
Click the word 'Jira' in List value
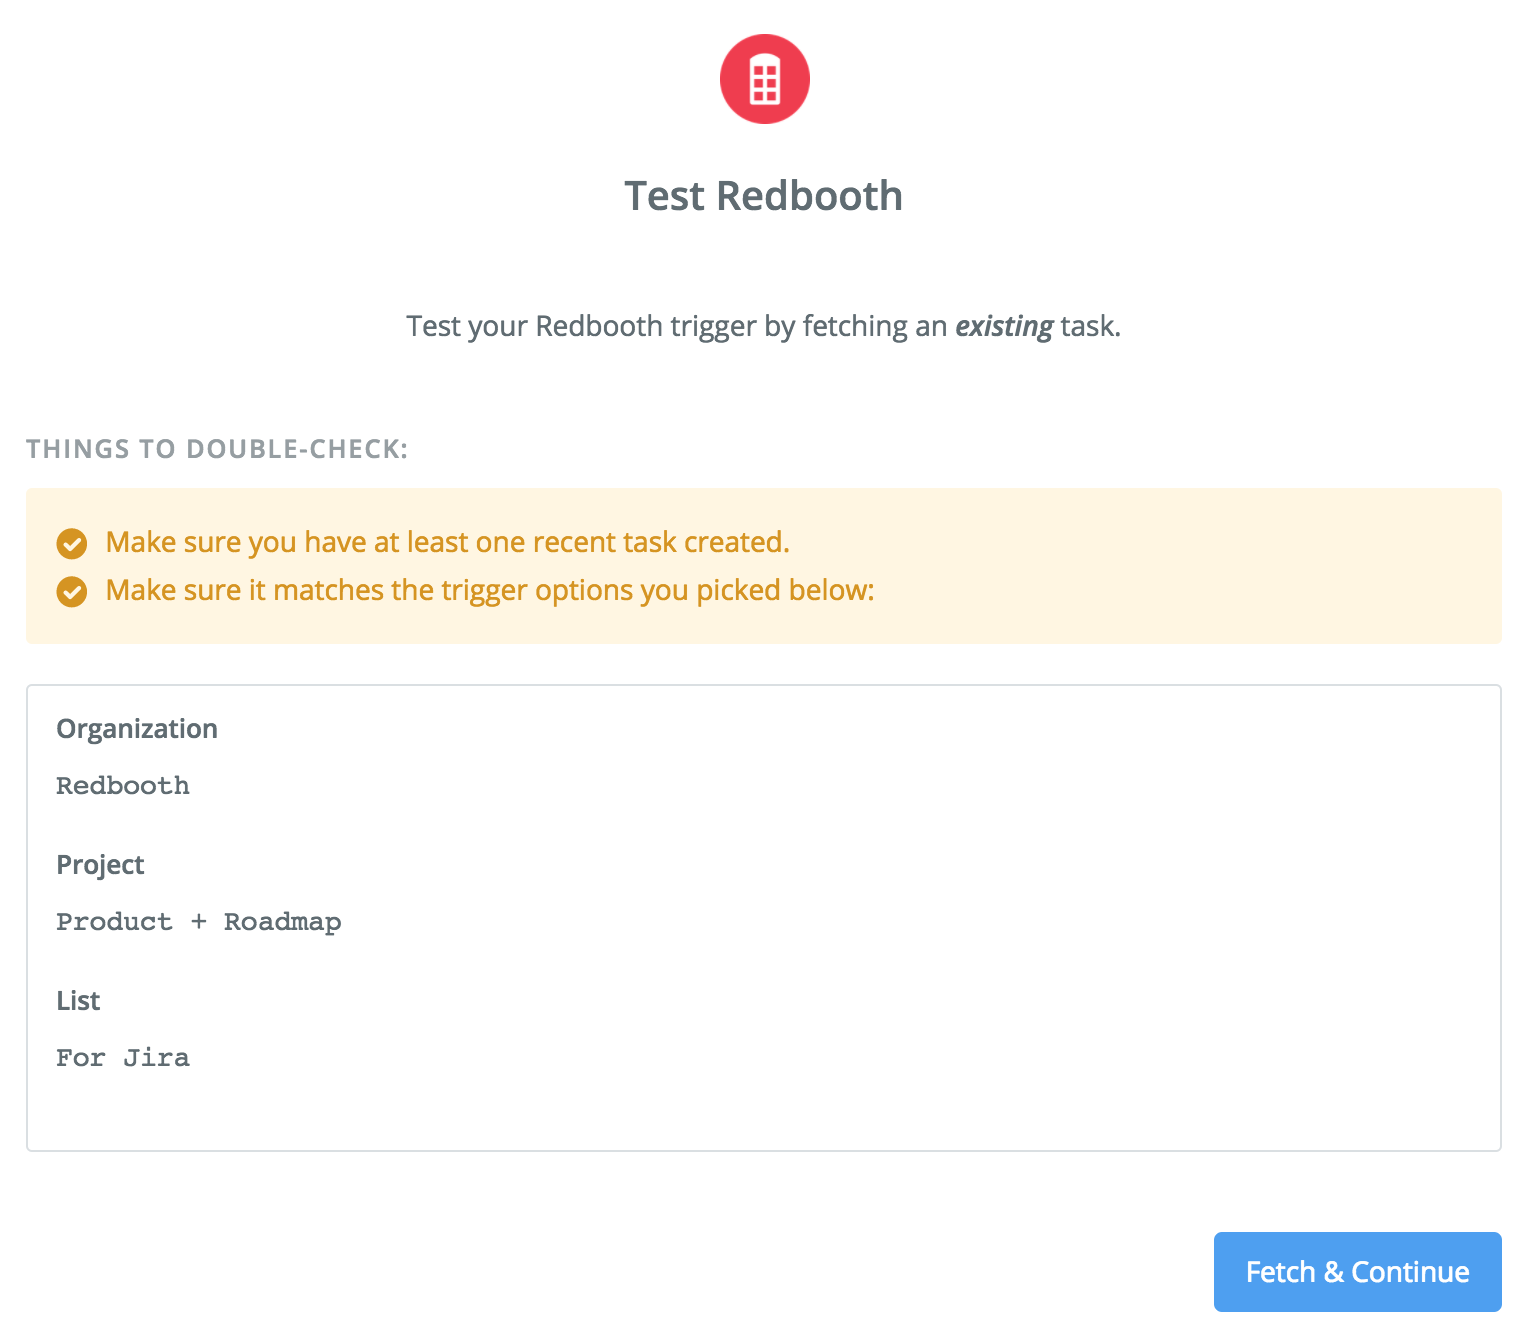pos(156,1058)
